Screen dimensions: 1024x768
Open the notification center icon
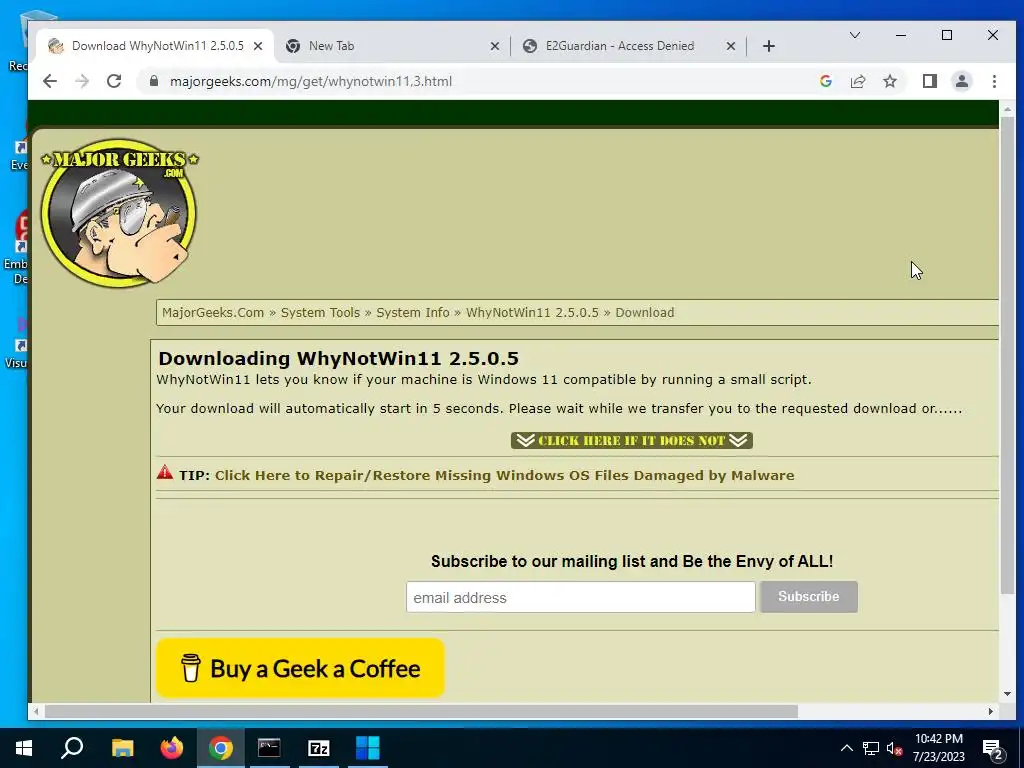click(x=993, y=748)
